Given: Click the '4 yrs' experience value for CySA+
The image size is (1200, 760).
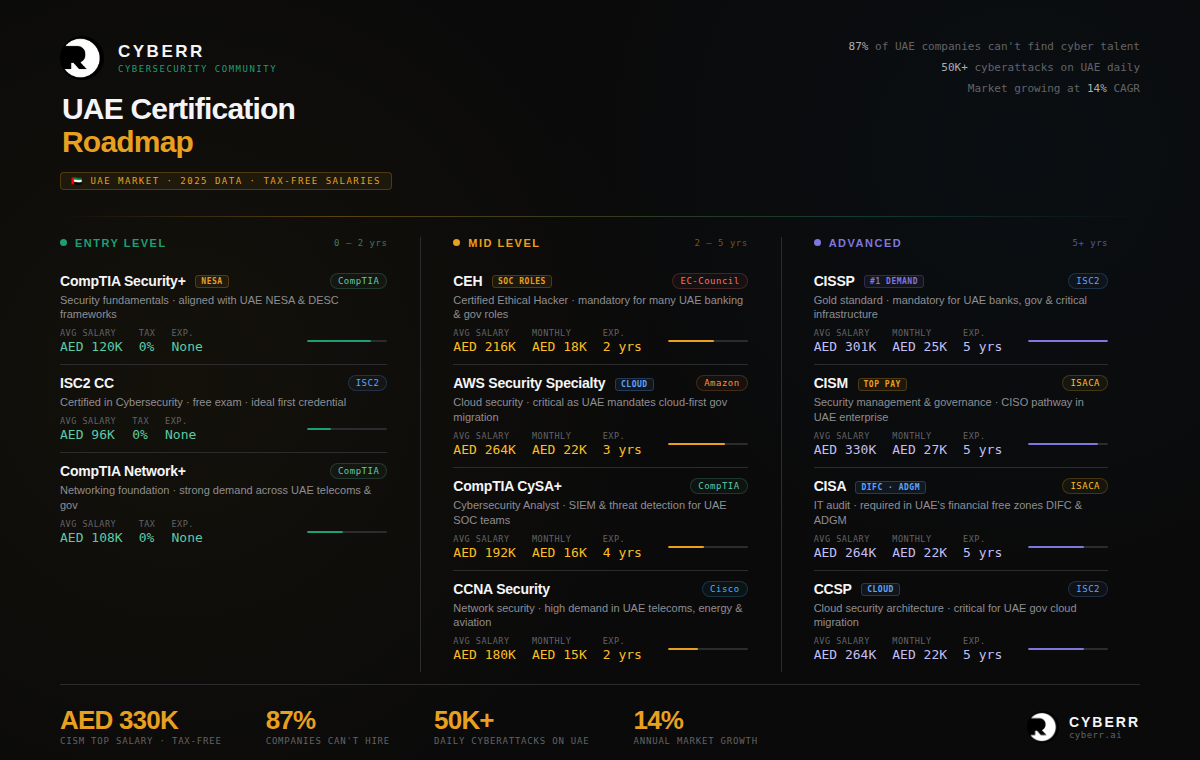Looking at the screenshot, I should [622, 553].
